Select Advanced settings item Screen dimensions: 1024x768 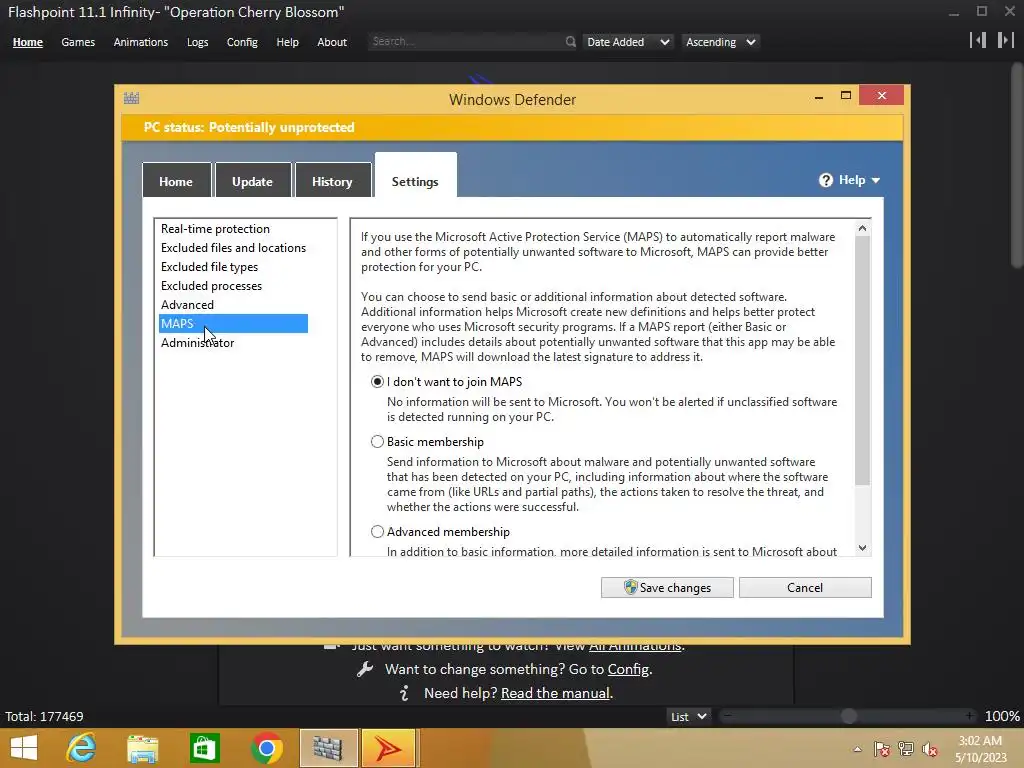coord(187,304)
